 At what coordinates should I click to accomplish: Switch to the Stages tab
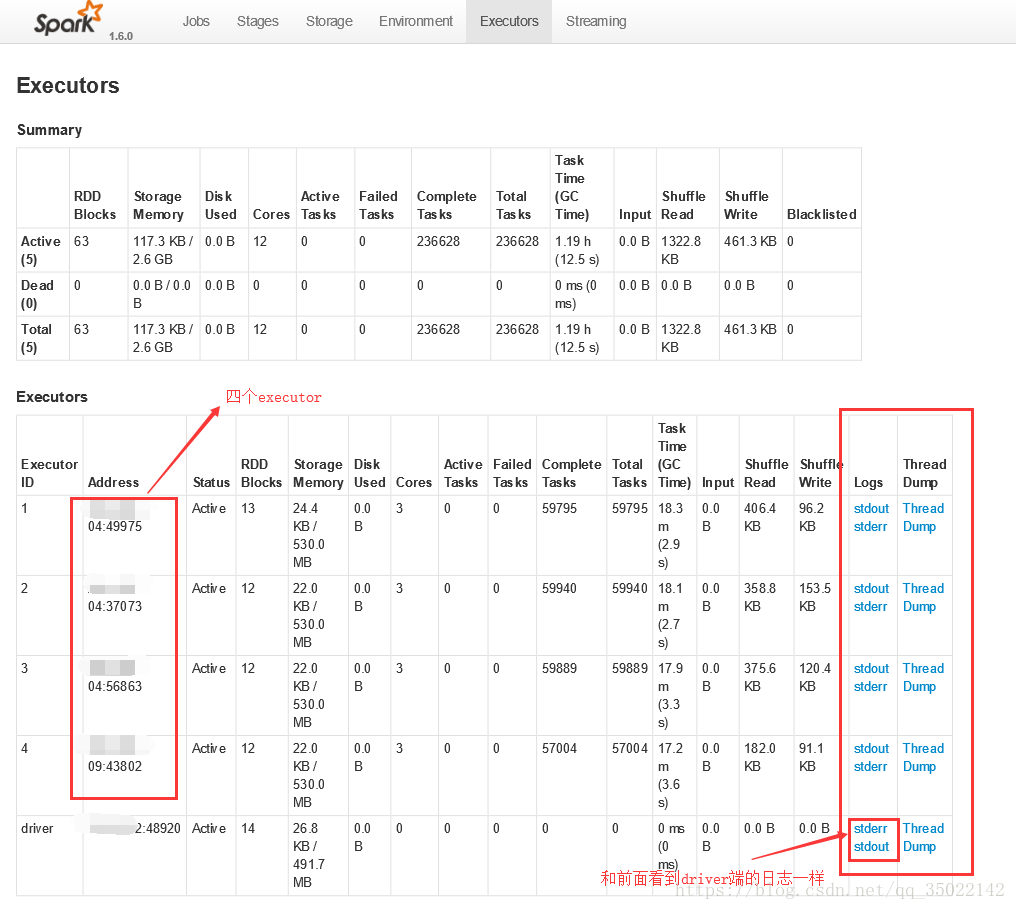point(258,21)
